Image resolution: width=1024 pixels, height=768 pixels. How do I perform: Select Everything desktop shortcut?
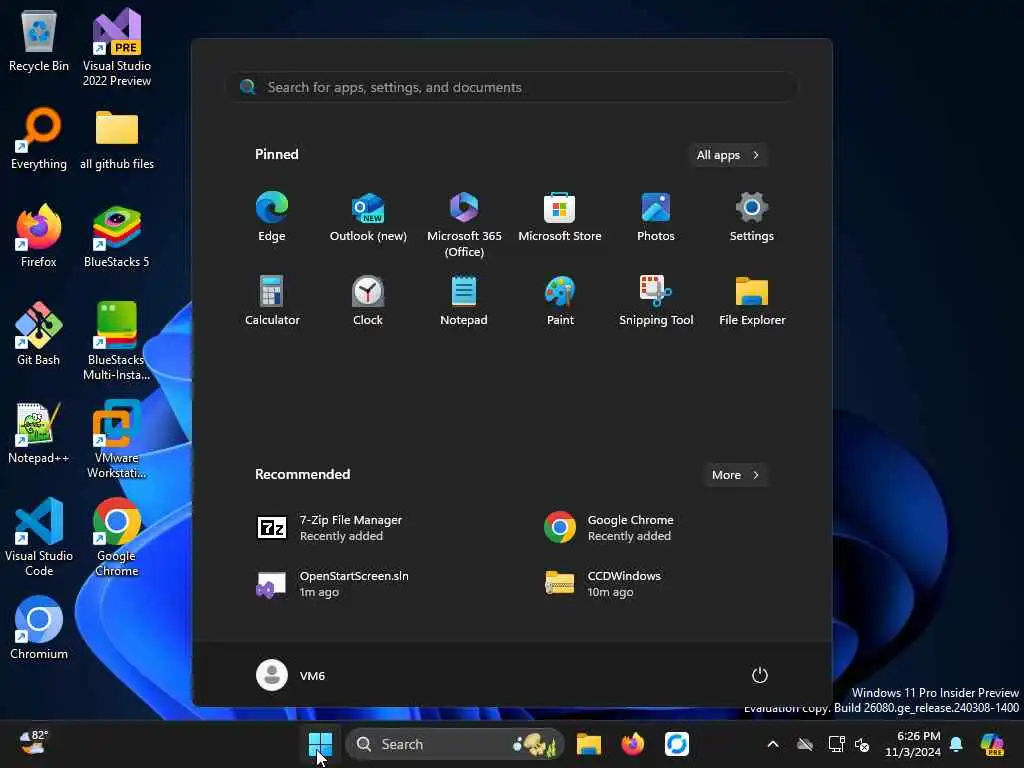[x=39, y=138]
